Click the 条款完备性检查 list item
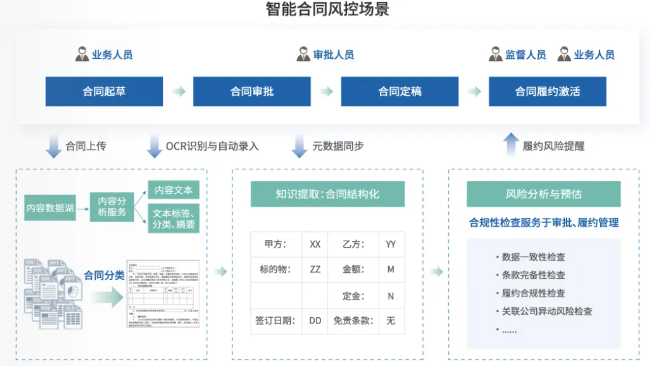651x367 pixels. pos(531,275)
